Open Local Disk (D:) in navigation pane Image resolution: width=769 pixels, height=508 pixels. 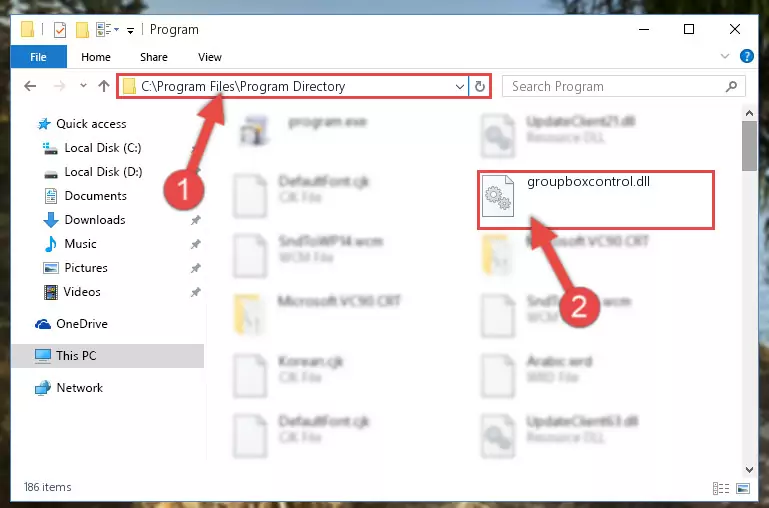pos(93,172)
